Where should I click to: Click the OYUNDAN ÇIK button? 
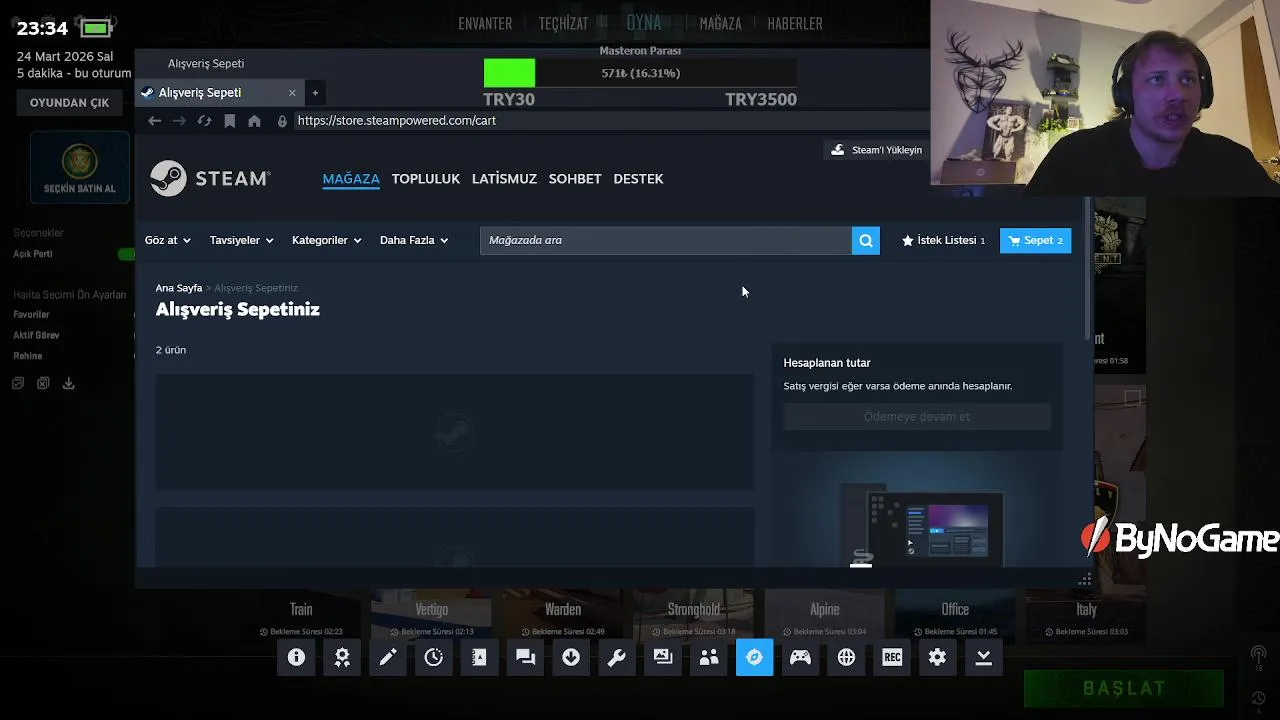point(70,103)
